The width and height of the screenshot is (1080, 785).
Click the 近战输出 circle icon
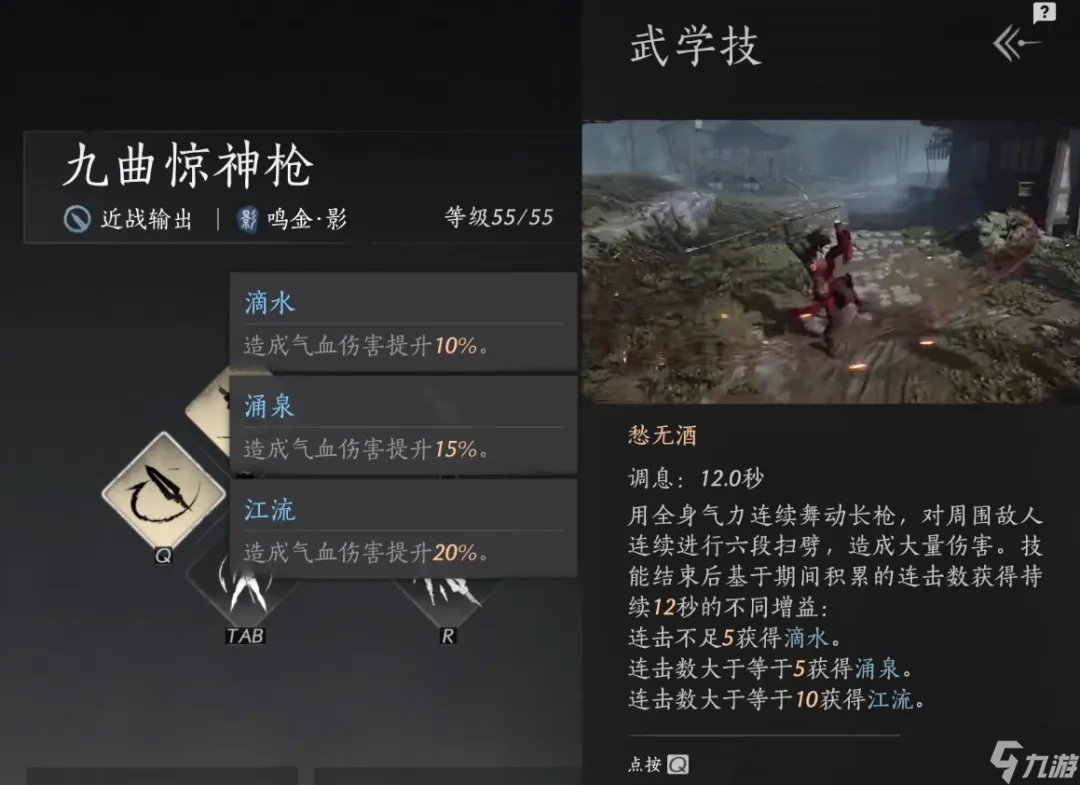point(77,220)
